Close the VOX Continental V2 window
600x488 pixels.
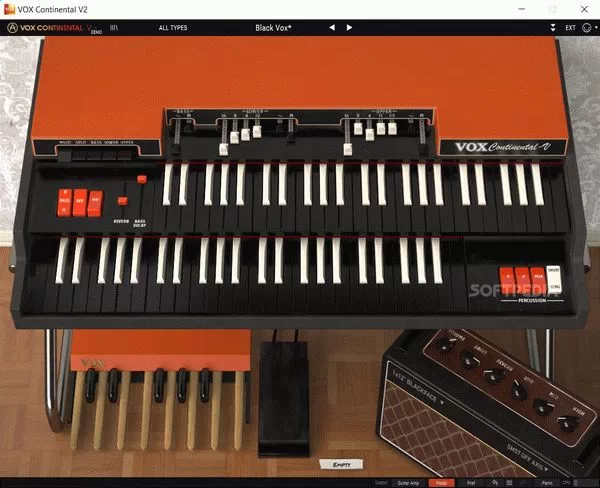(584, 10)
